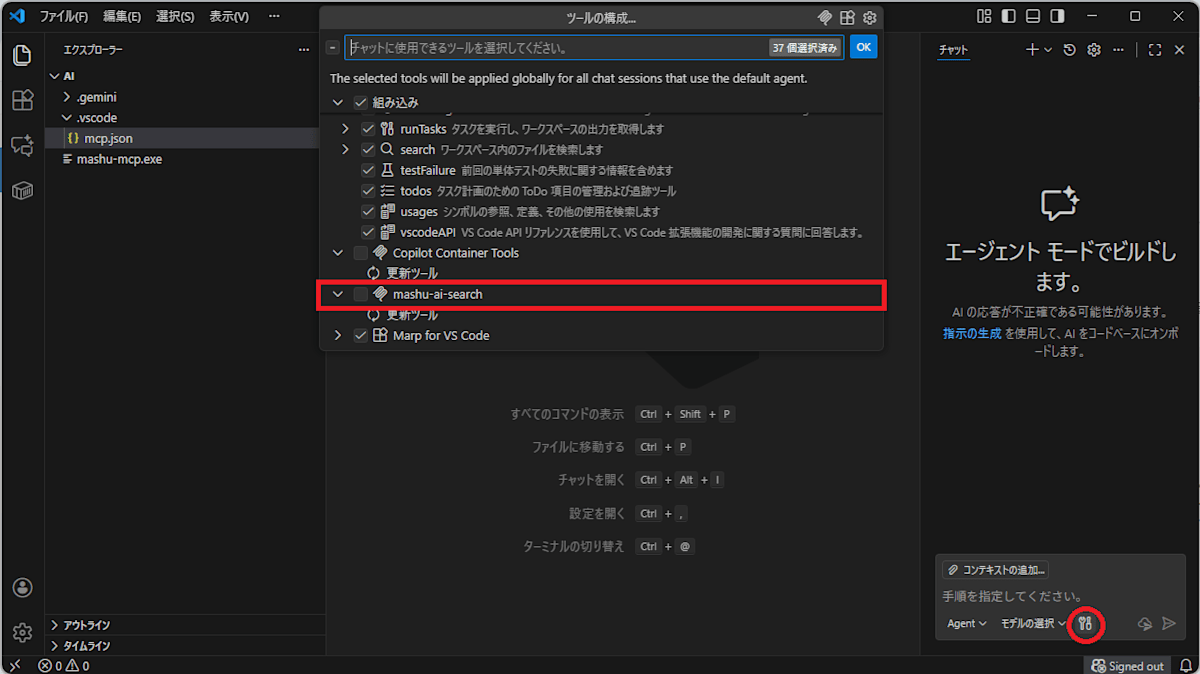
Task: Toggle bottom panel layout icon
Action: point(1034,16)
